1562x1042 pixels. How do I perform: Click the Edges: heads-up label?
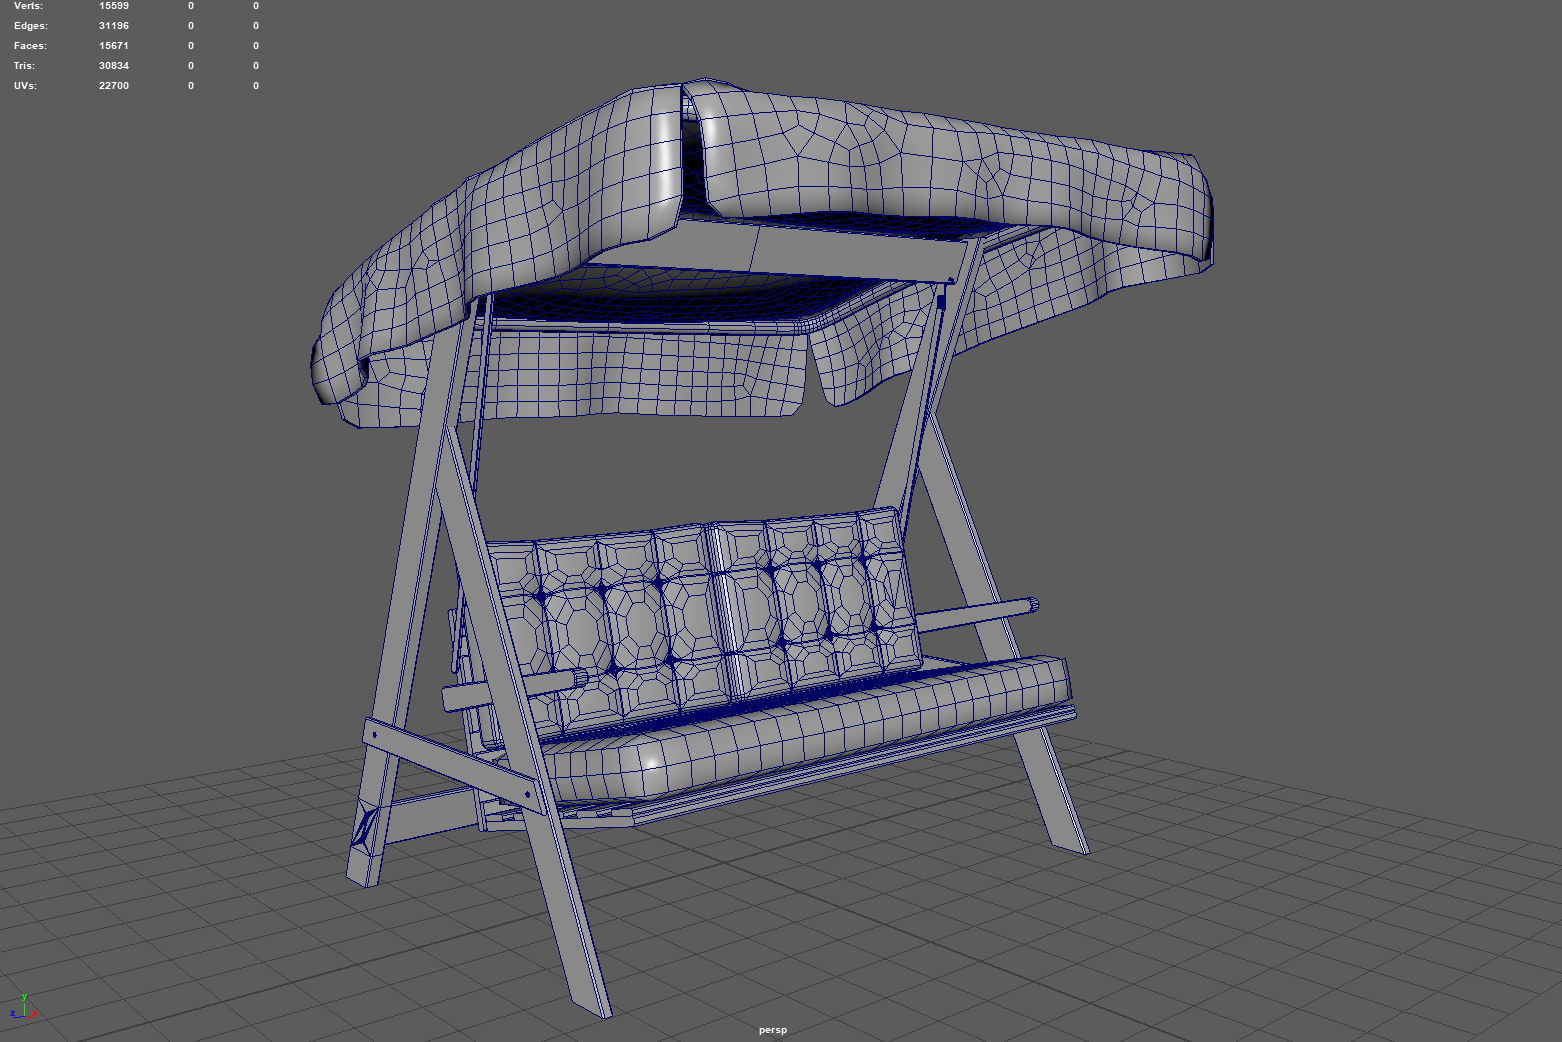click(x=30, y=26)
